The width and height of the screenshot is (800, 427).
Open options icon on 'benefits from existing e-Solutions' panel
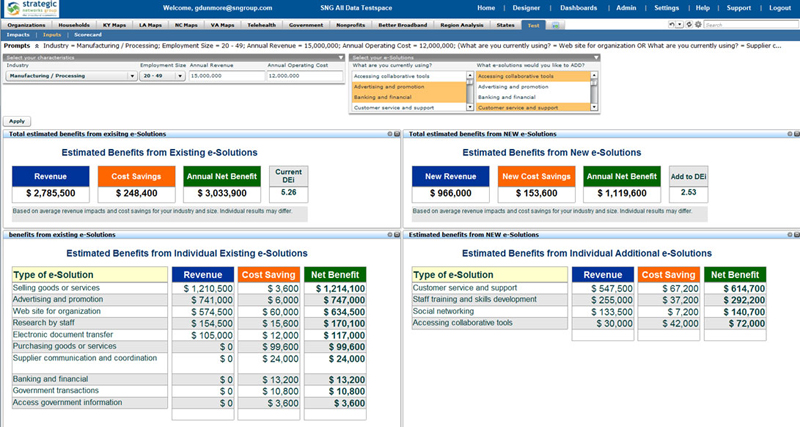tap(390, 235)
